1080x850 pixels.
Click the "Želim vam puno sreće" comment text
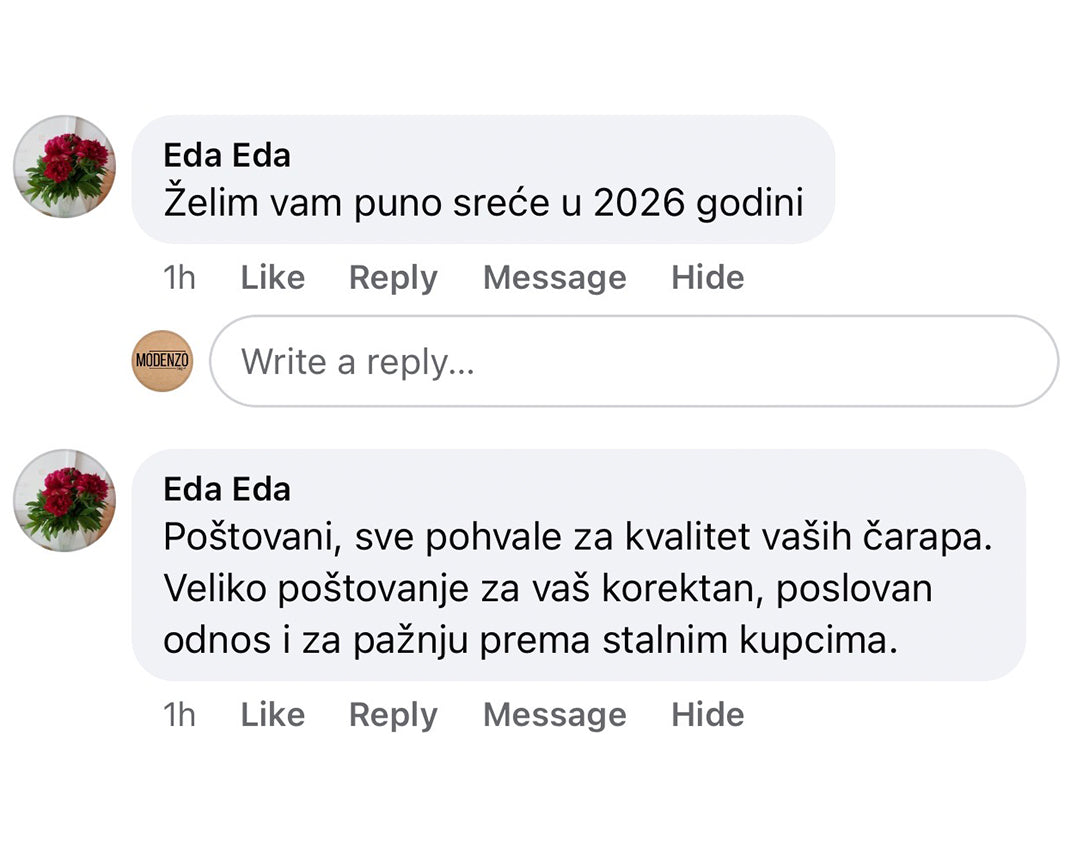coord(483,203)
